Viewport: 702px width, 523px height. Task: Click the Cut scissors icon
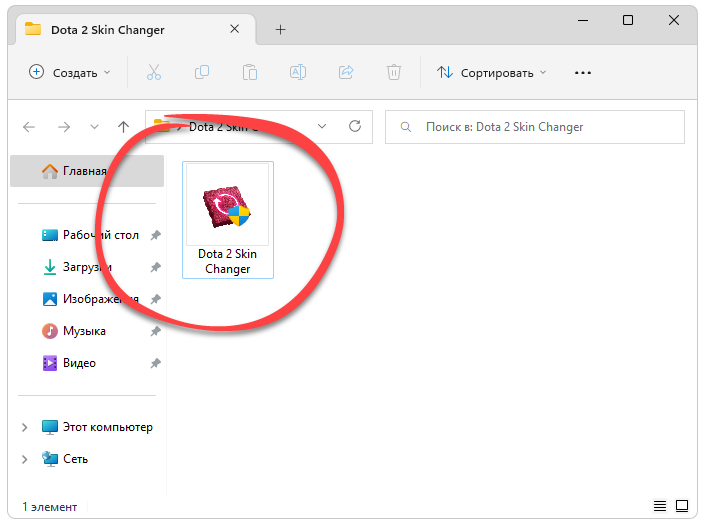point(154,72)
